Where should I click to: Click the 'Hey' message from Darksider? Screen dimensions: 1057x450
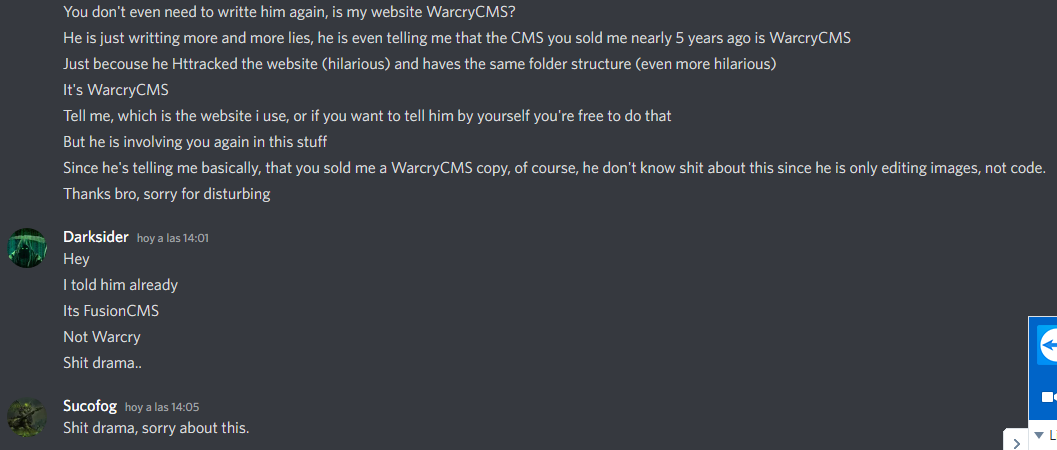pos(76,259)
